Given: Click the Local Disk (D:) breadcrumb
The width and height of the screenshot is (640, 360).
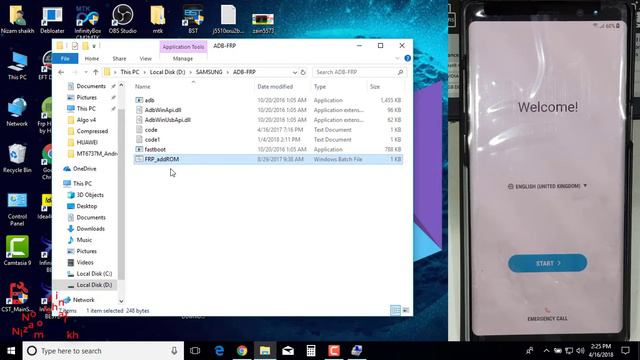Looking at the screenshot, I should tap(167, 72).
